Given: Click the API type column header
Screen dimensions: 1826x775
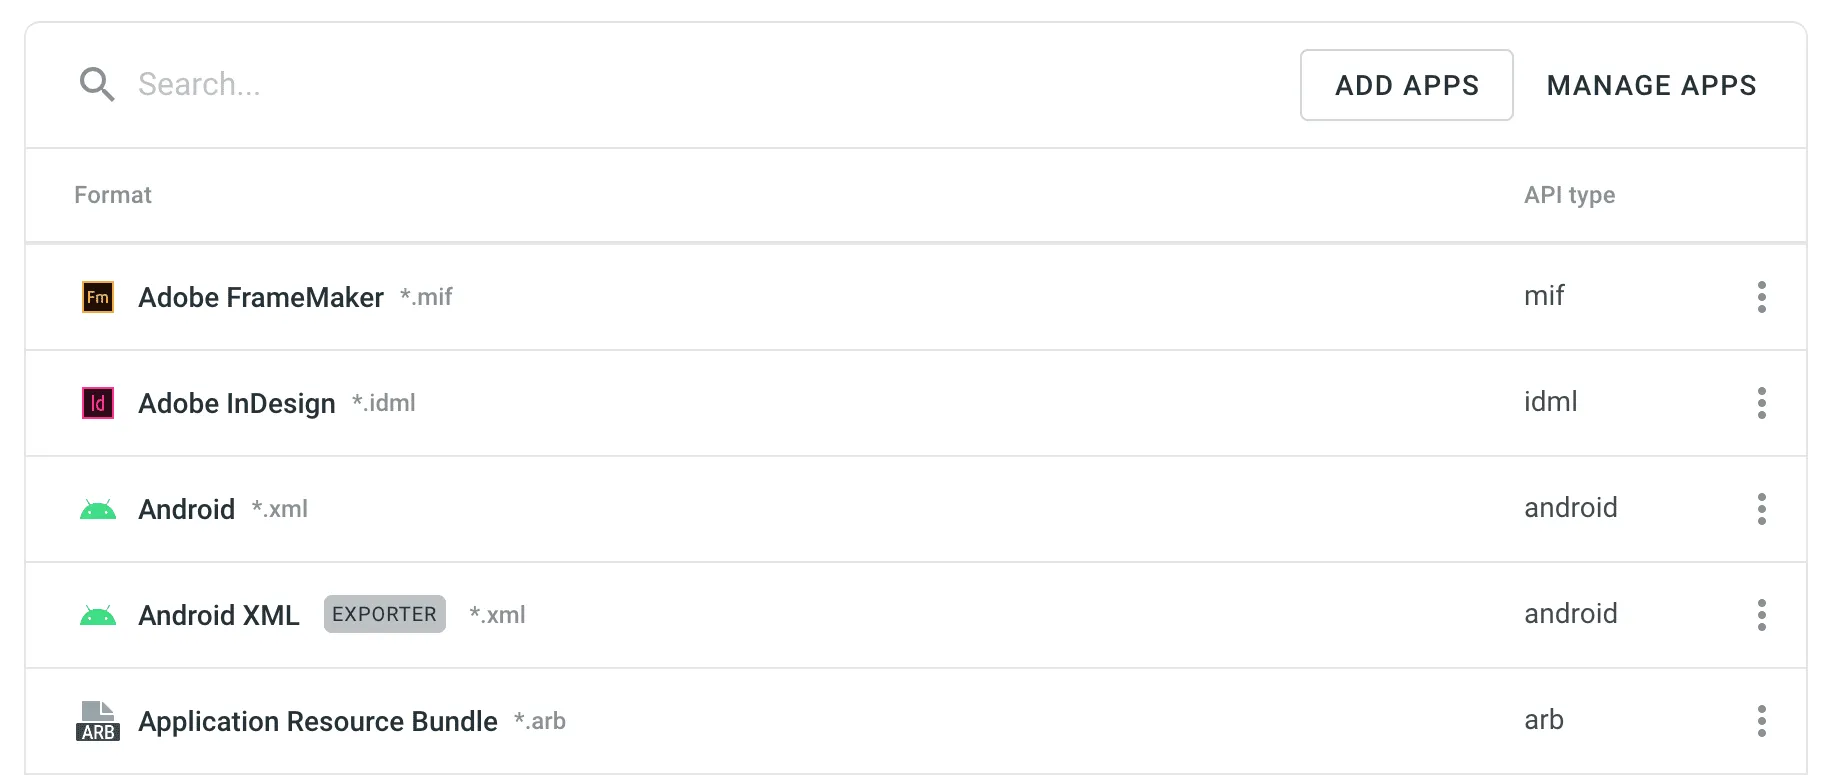Looking at the screenshot, I should click(x=1569, y=195).
